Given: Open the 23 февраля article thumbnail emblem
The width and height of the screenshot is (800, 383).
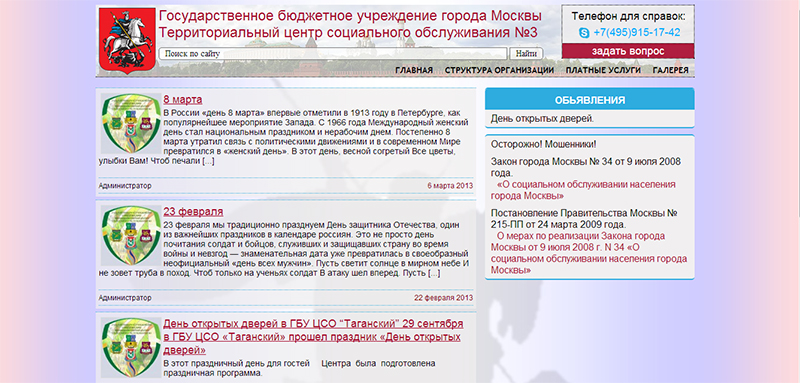Looking at the screenshot, I should (131, 235).
